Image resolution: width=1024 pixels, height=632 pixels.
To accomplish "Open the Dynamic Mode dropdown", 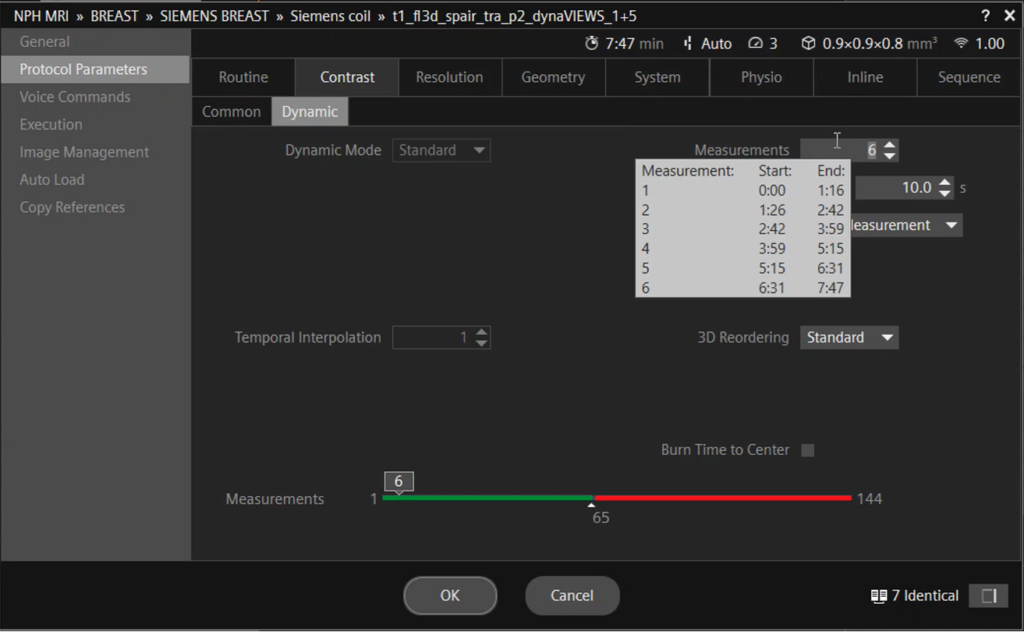I will point(480,151).
